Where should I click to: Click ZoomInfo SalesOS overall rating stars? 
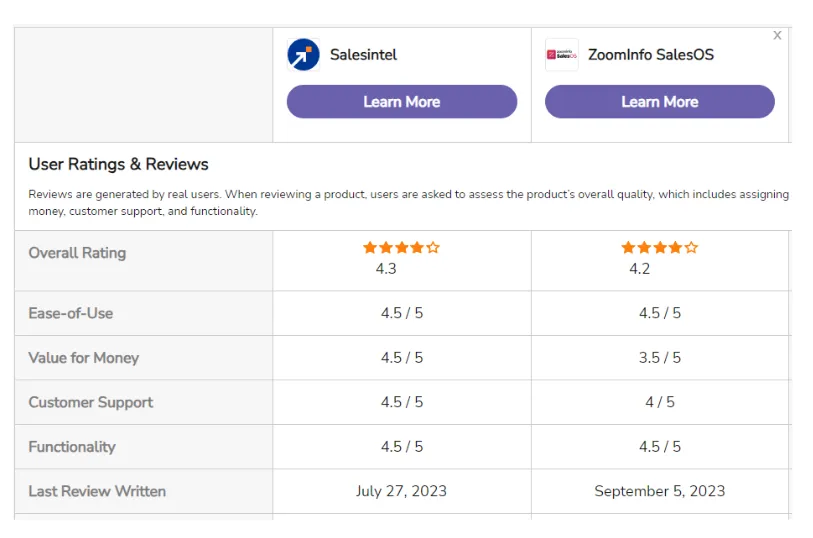(x=660, y=248)
